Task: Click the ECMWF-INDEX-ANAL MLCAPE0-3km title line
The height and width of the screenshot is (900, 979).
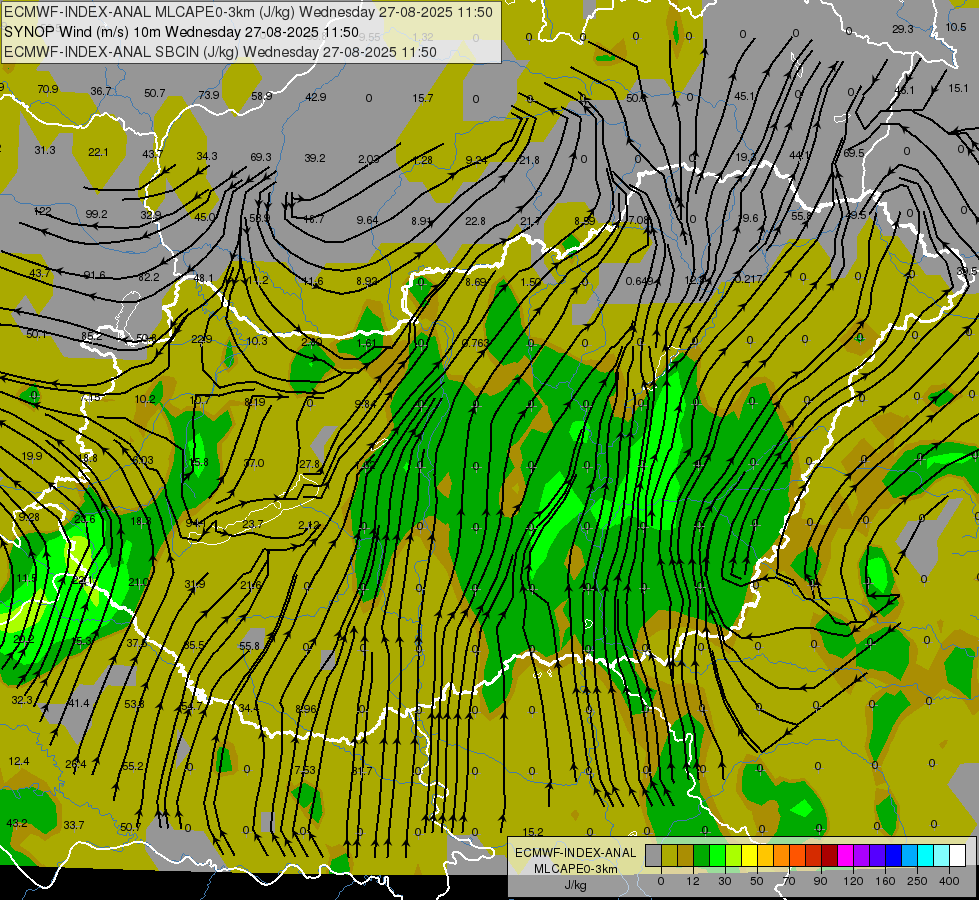Action: pyautogui.click(x=248, y=12)
